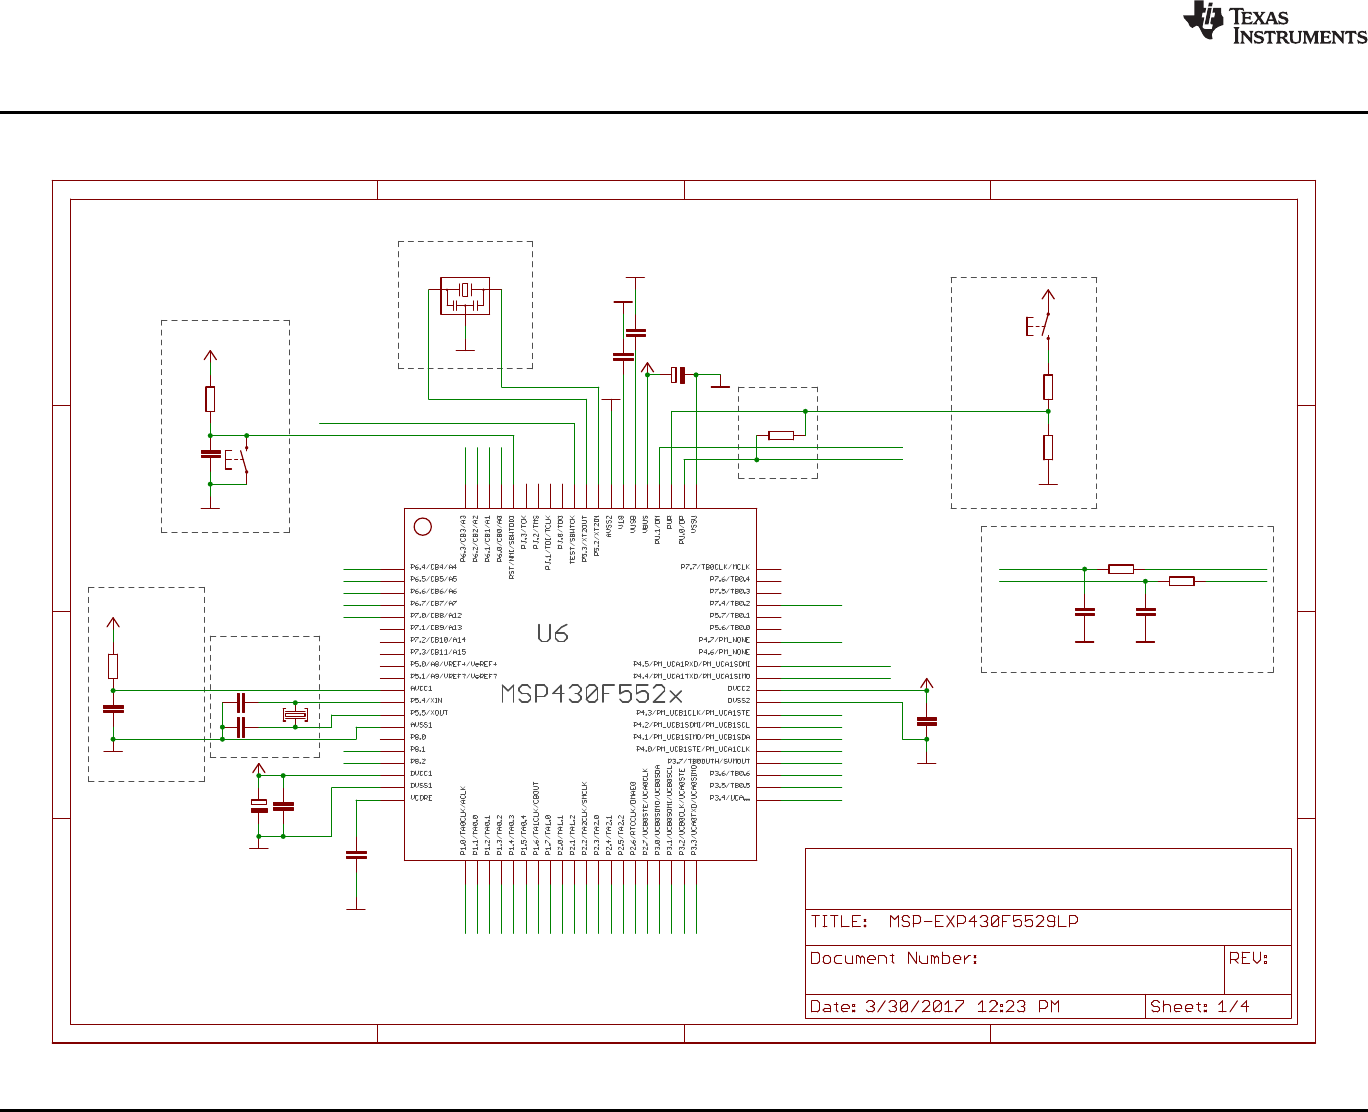Click the Texas Instruments logo
Screen dimensions: 1368x1112
1274,23
